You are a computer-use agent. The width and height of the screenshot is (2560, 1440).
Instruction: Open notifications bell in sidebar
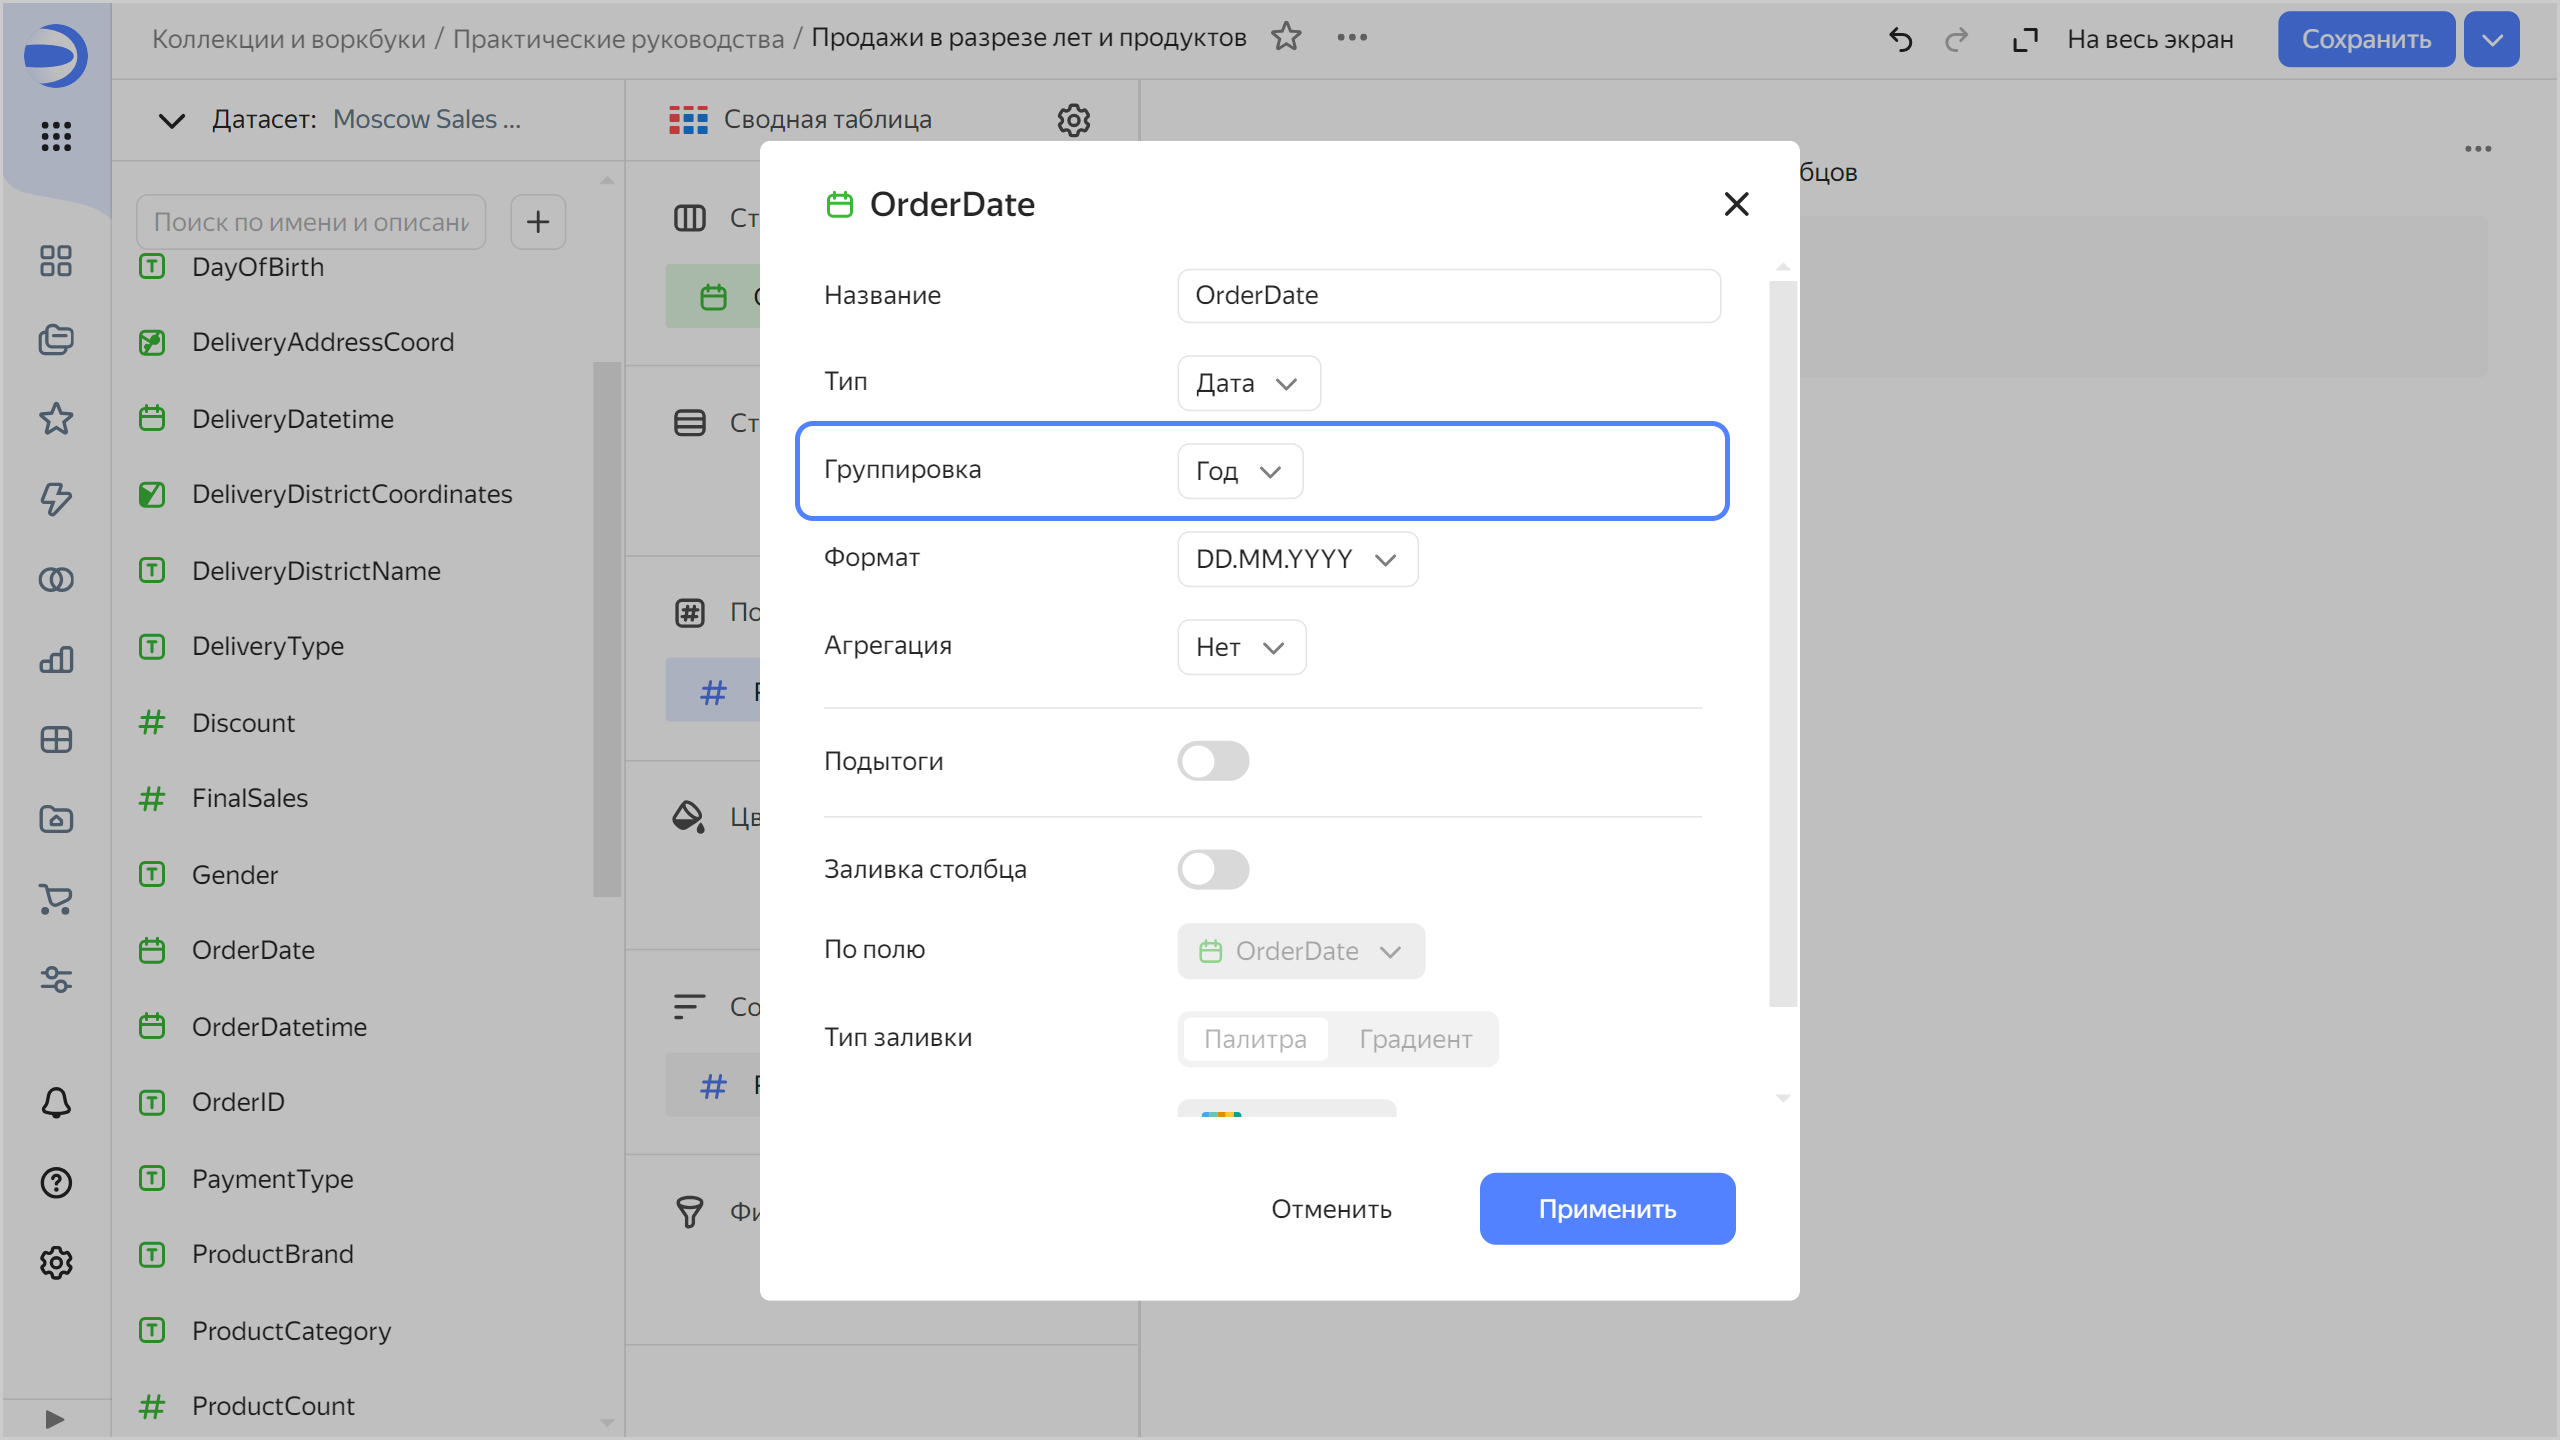tap(56, 1102)
